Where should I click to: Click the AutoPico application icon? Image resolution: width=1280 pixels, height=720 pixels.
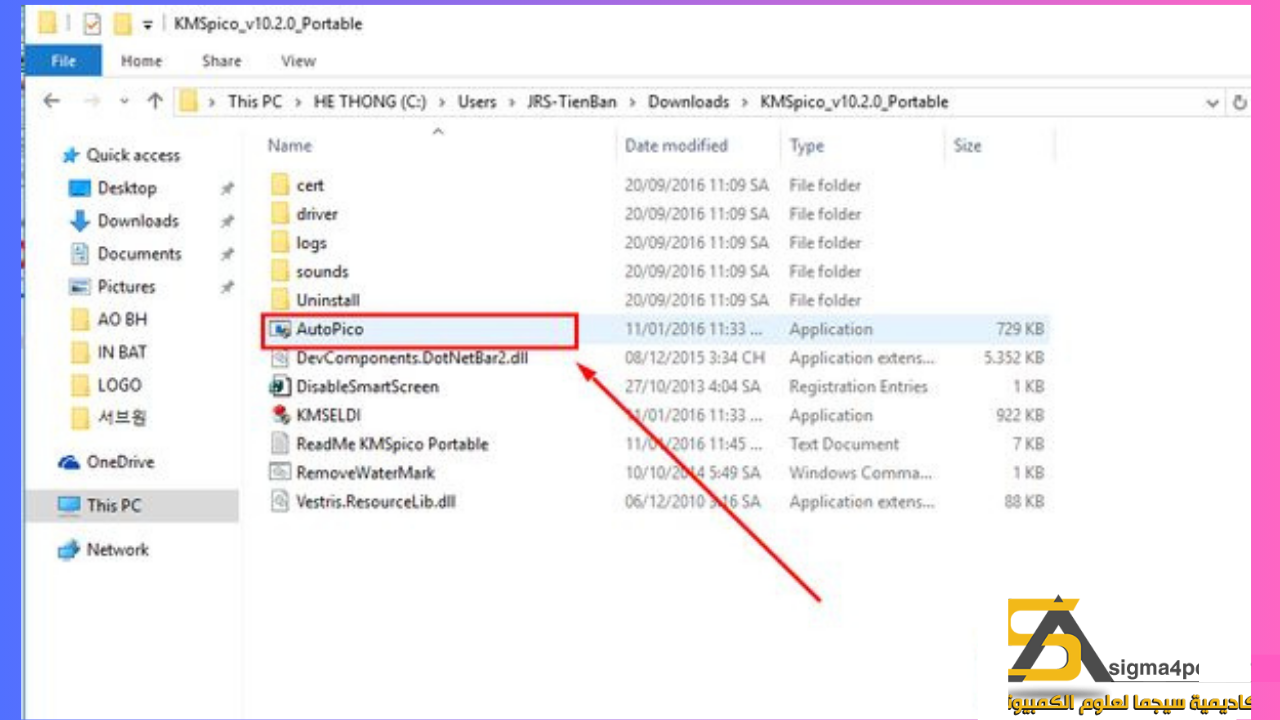280,329
